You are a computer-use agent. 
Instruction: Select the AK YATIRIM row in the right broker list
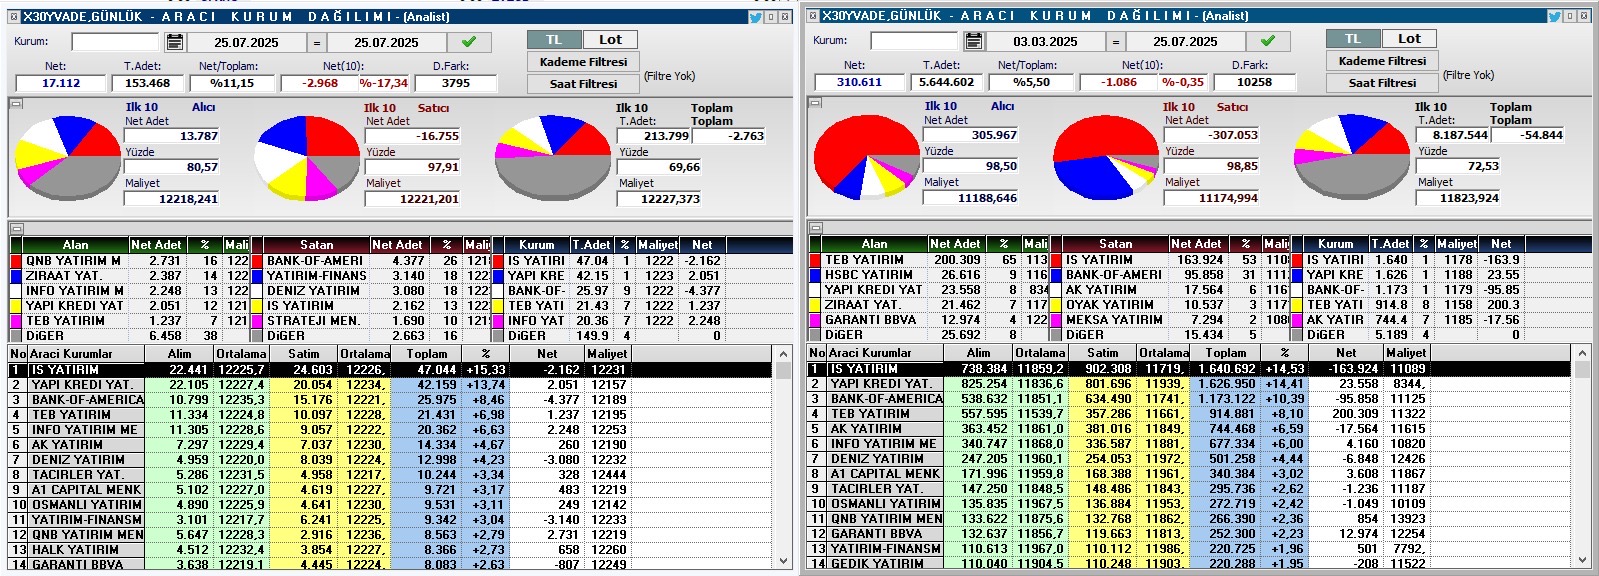(1190, 428)
